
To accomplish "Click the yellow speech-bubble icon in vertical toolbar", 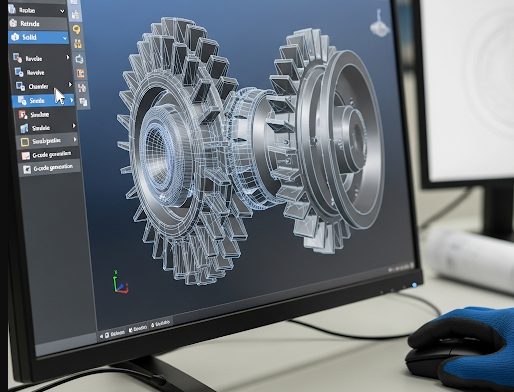I will [77, 29].
